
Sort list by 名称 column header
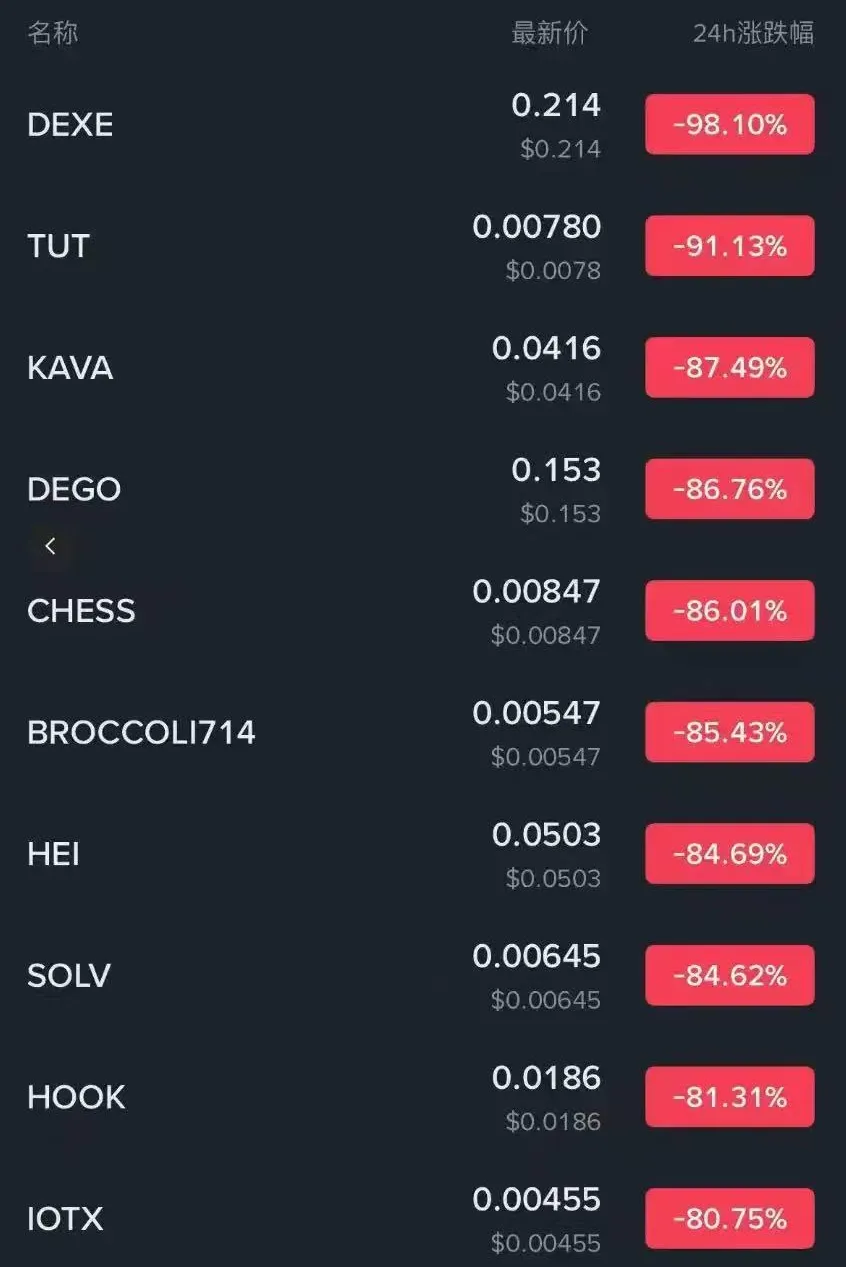click(x=52, y=33)
